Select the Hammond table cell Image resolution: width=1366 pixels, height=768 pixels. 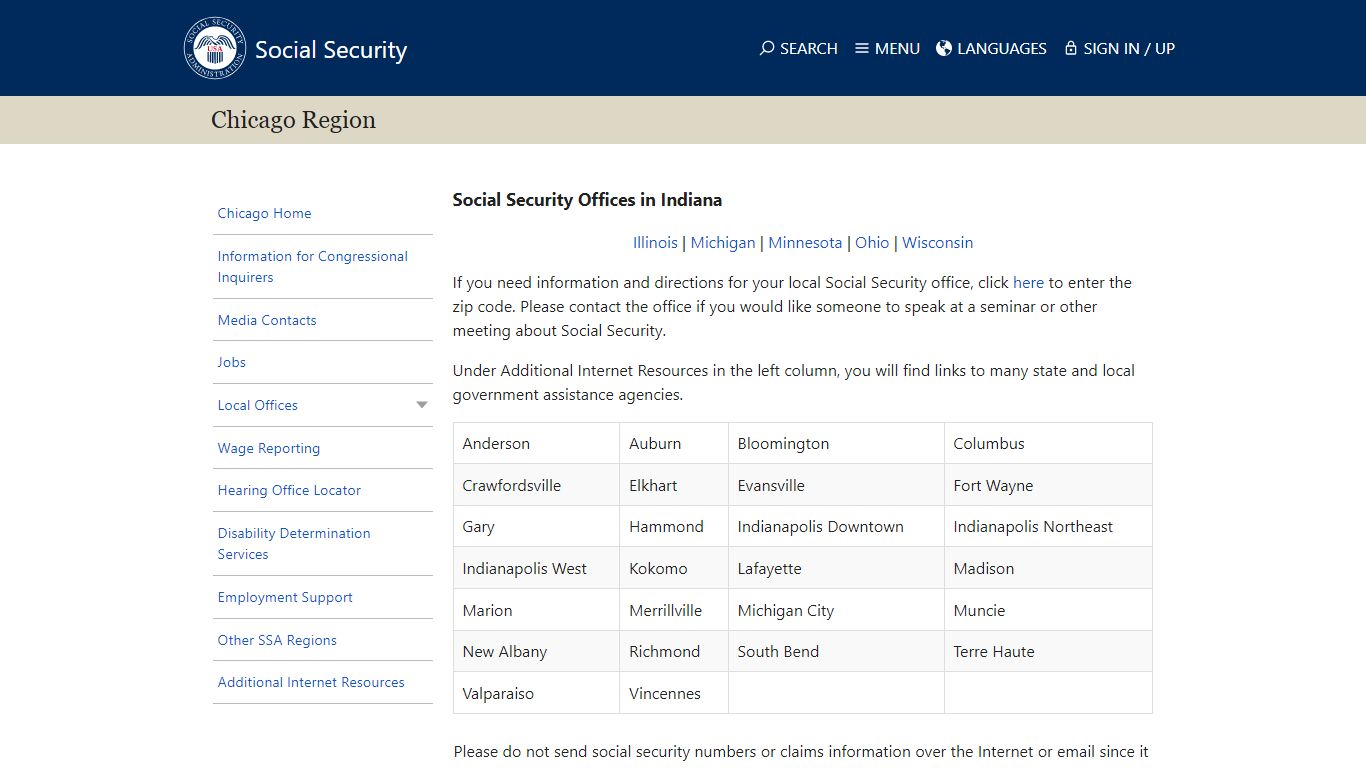pyautogui.click(x=674, y=526)
